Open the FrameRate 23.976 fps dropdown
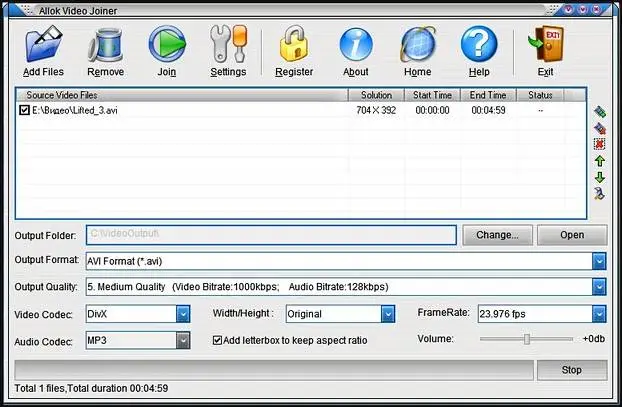 click(x=599, y=314)
